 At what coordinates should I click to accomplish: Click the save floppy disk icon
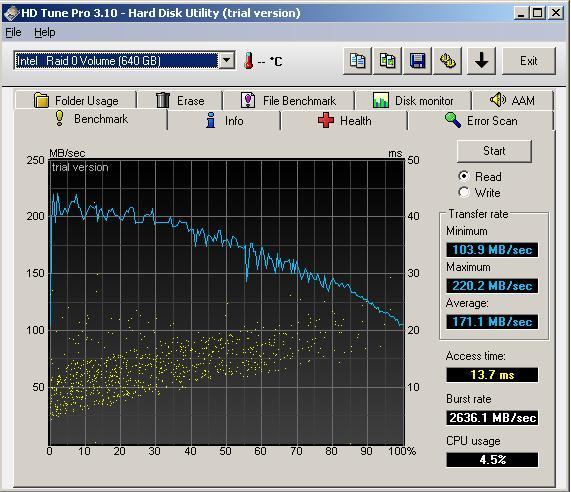tap(417, 61)
